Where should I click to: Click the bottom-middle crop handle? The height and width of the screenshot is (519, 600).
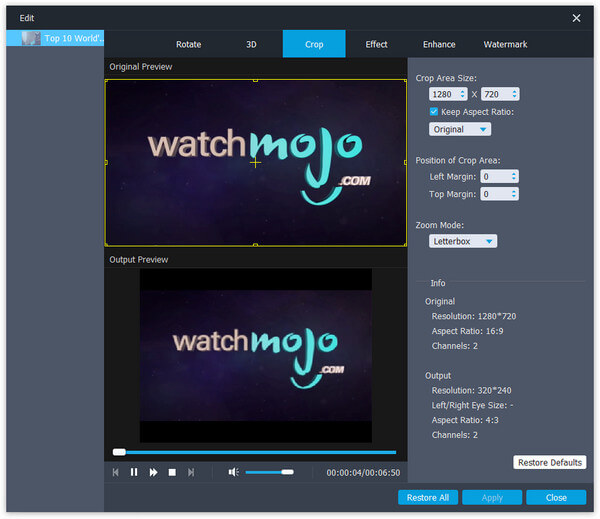[x=255, y=245]
